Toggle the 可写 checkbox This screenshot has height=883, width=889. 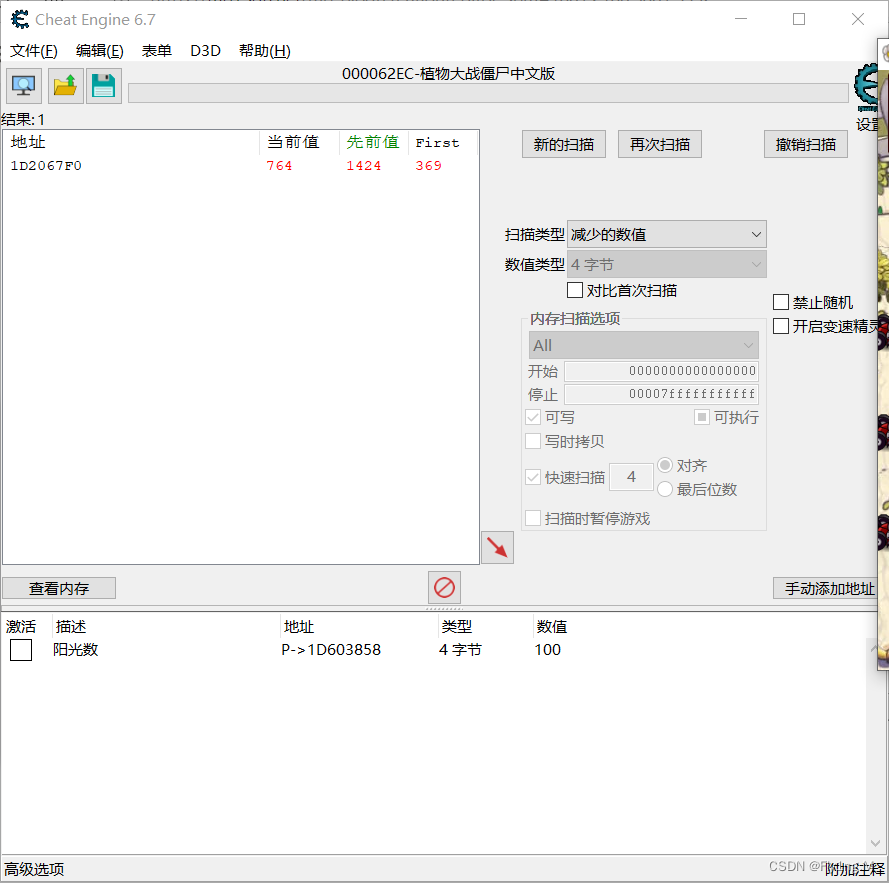click(x=533, y=417)
